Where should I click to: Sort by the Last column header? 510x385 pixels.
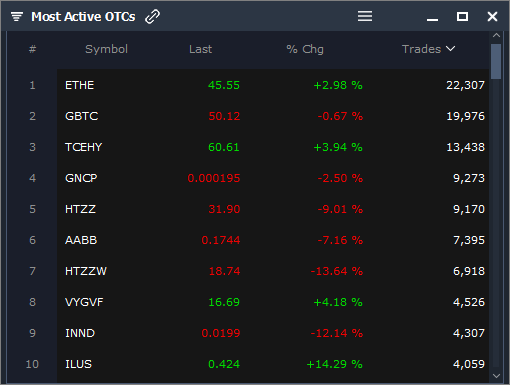point(200,49)
